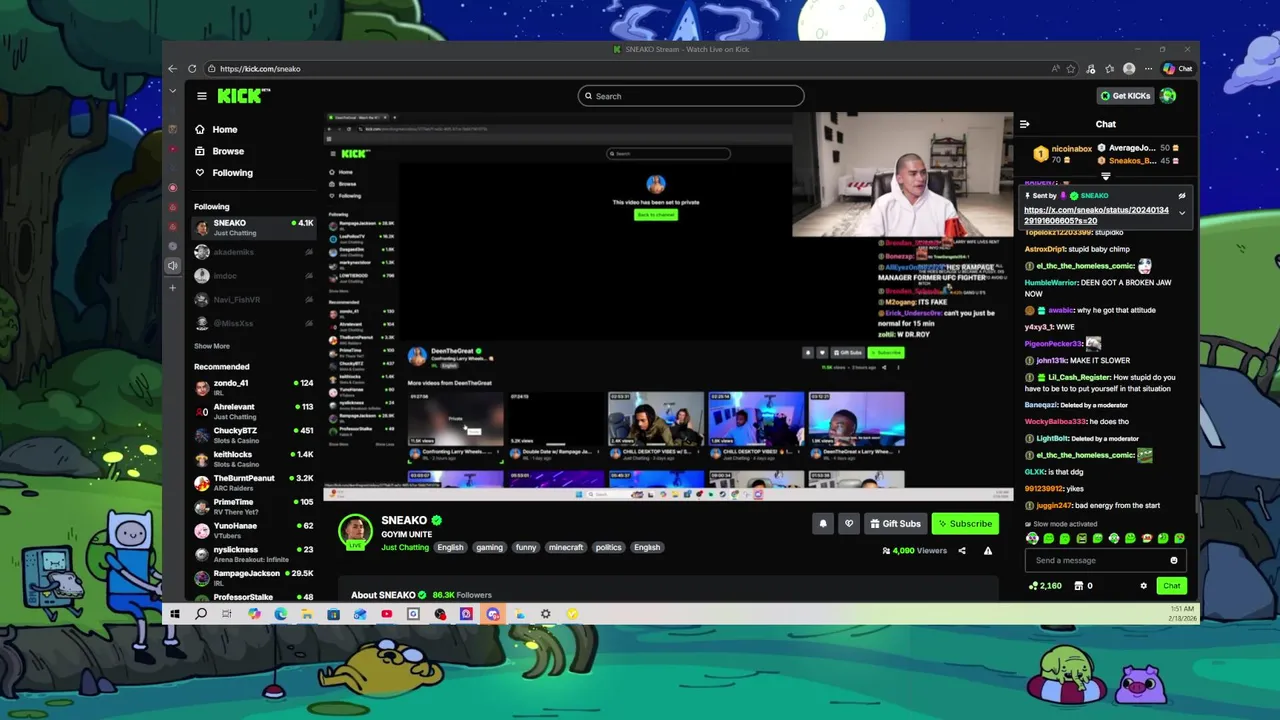Click the green Chat send button
1280x720 pixels.
click(1171, 586)
